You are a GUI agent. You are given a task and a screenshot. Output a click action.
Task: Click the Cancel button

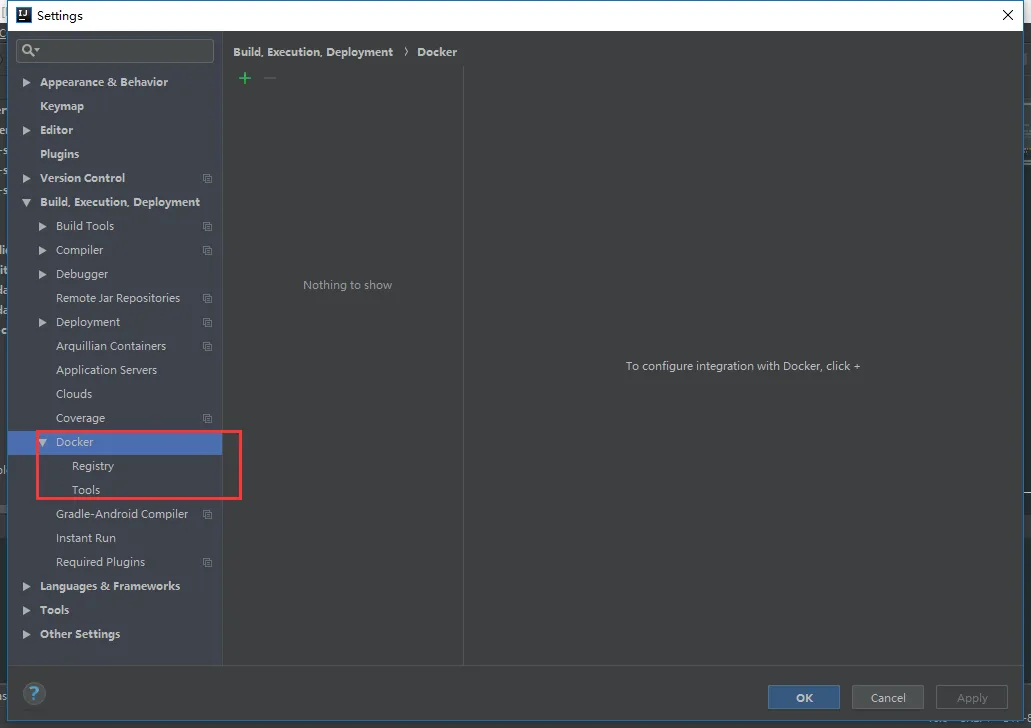888,697
